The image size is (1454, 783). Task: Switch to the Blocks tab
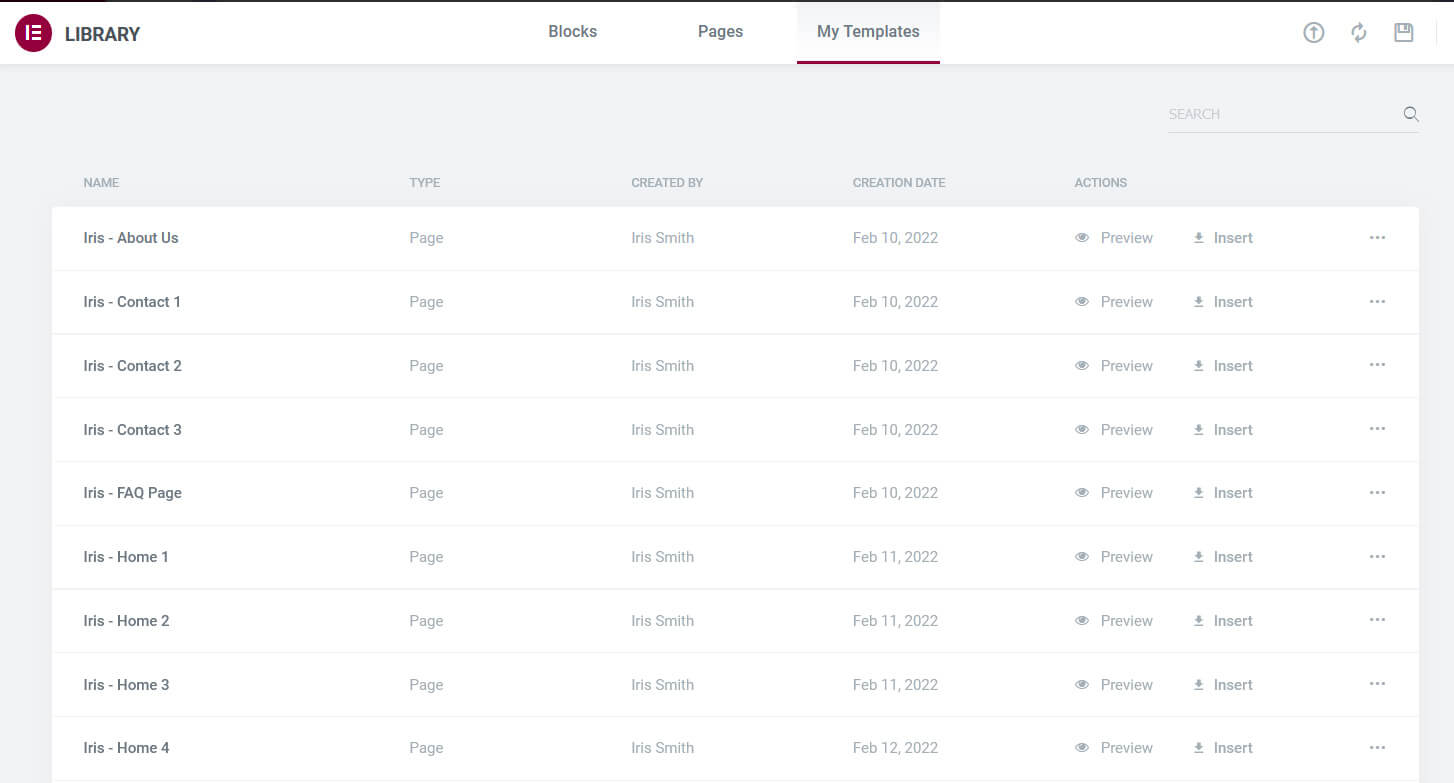(572, 32)
